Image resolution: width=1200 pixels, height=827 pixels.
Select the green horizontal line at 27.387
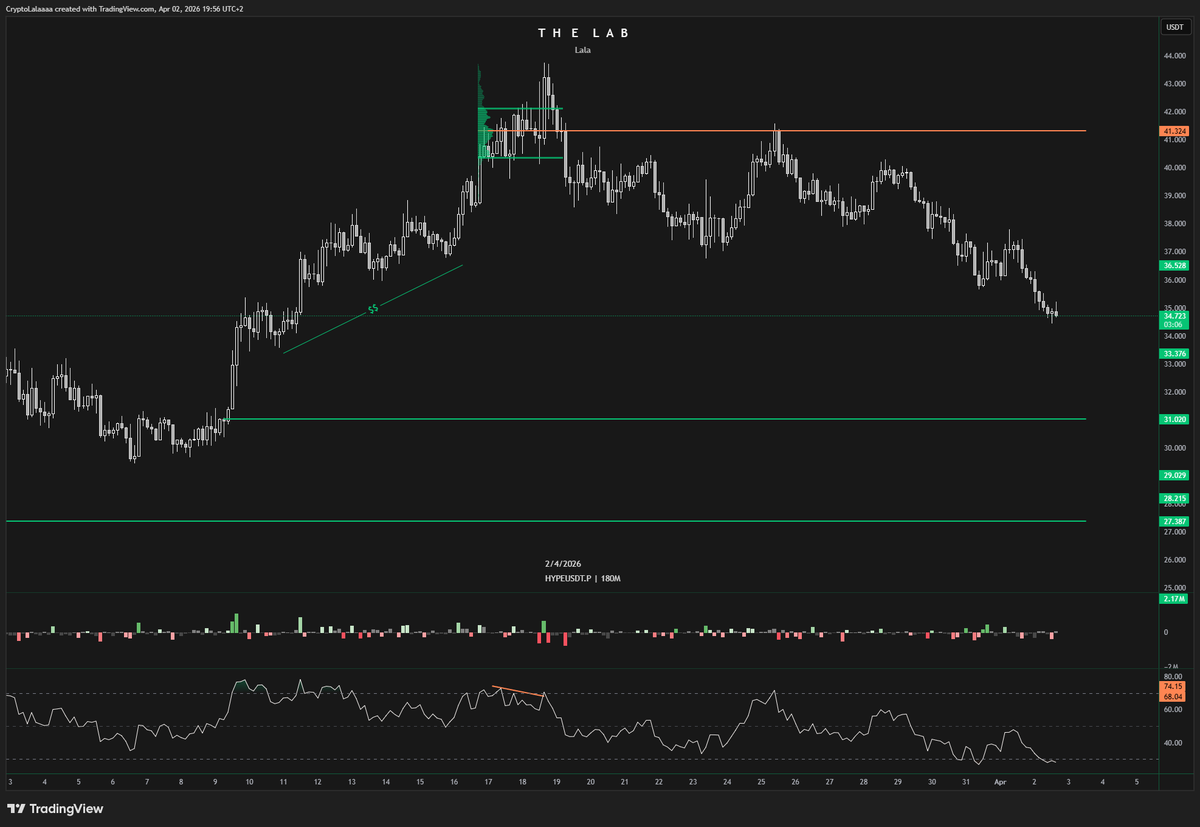(x=546, y=521)
